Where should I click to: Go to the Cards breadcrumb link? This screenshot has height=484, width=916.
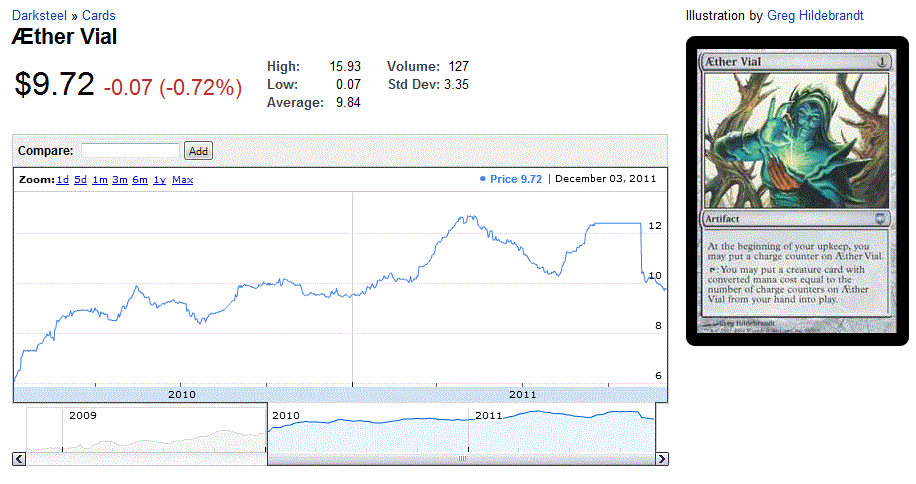98,15
